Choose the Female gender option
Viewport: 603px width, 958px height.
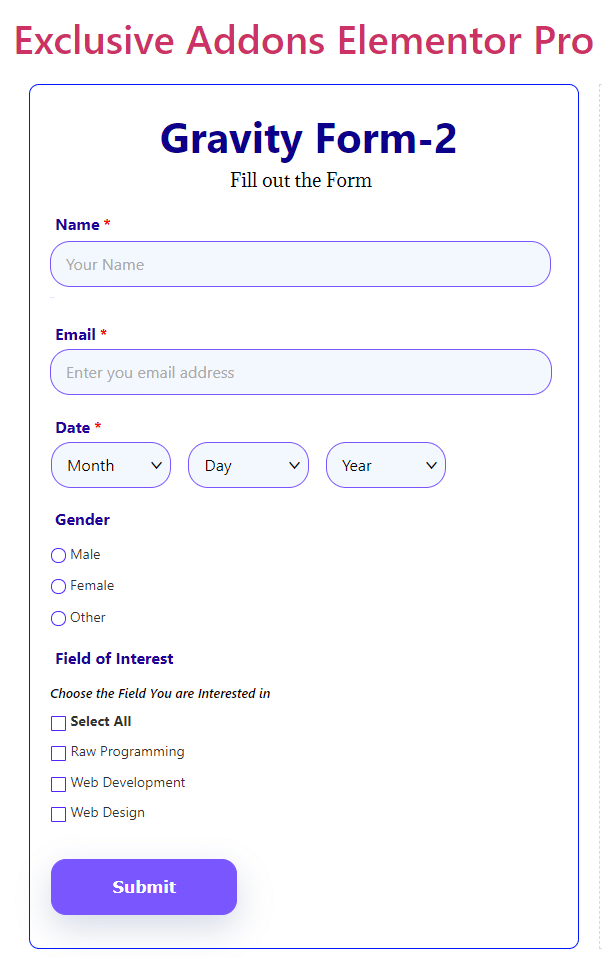pos(59,587)
